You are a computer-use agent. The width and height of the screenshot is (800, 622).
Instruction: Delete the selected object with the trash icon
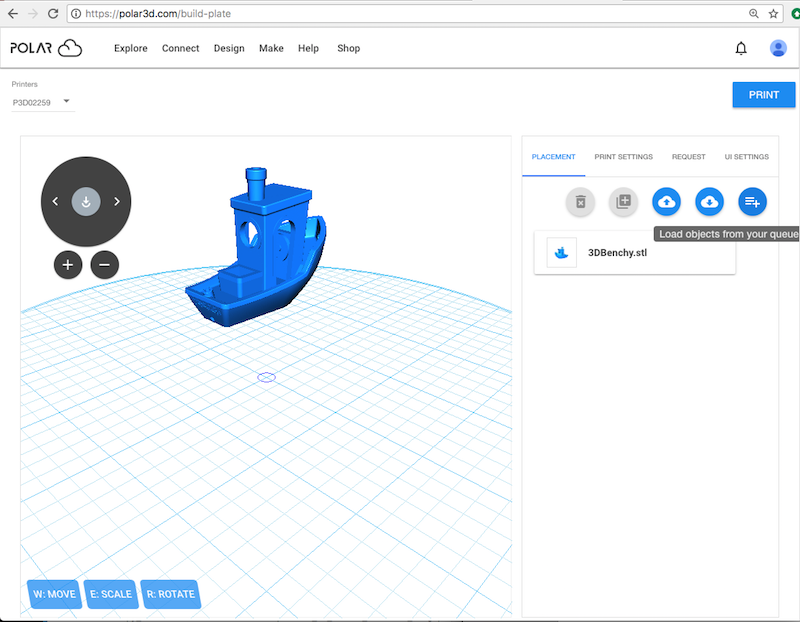580,202
